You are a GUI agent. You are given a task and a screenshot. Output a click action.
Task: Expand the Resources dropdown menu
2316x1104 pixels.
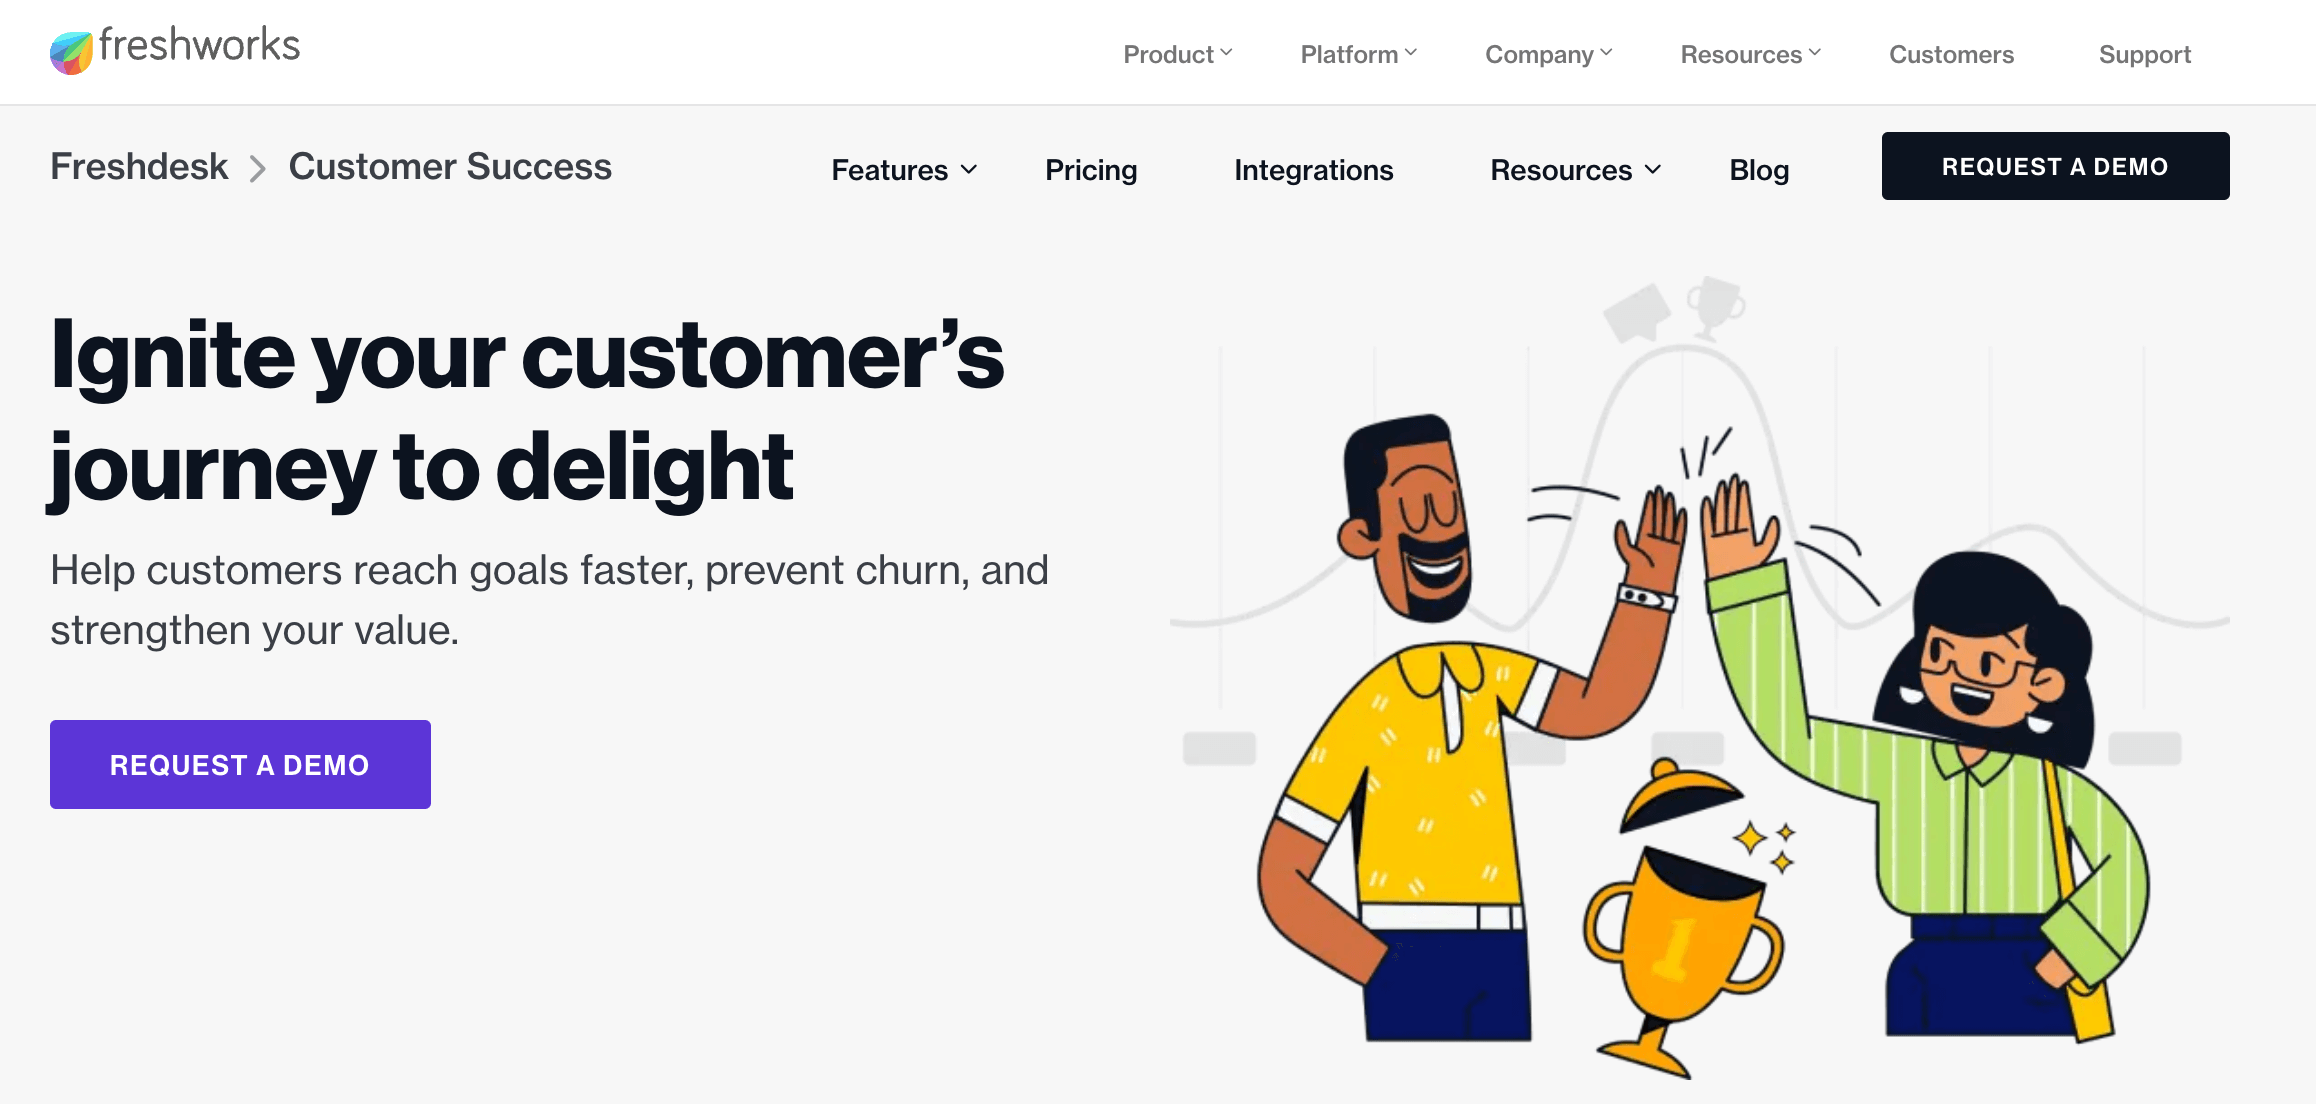coord(1573,167)
